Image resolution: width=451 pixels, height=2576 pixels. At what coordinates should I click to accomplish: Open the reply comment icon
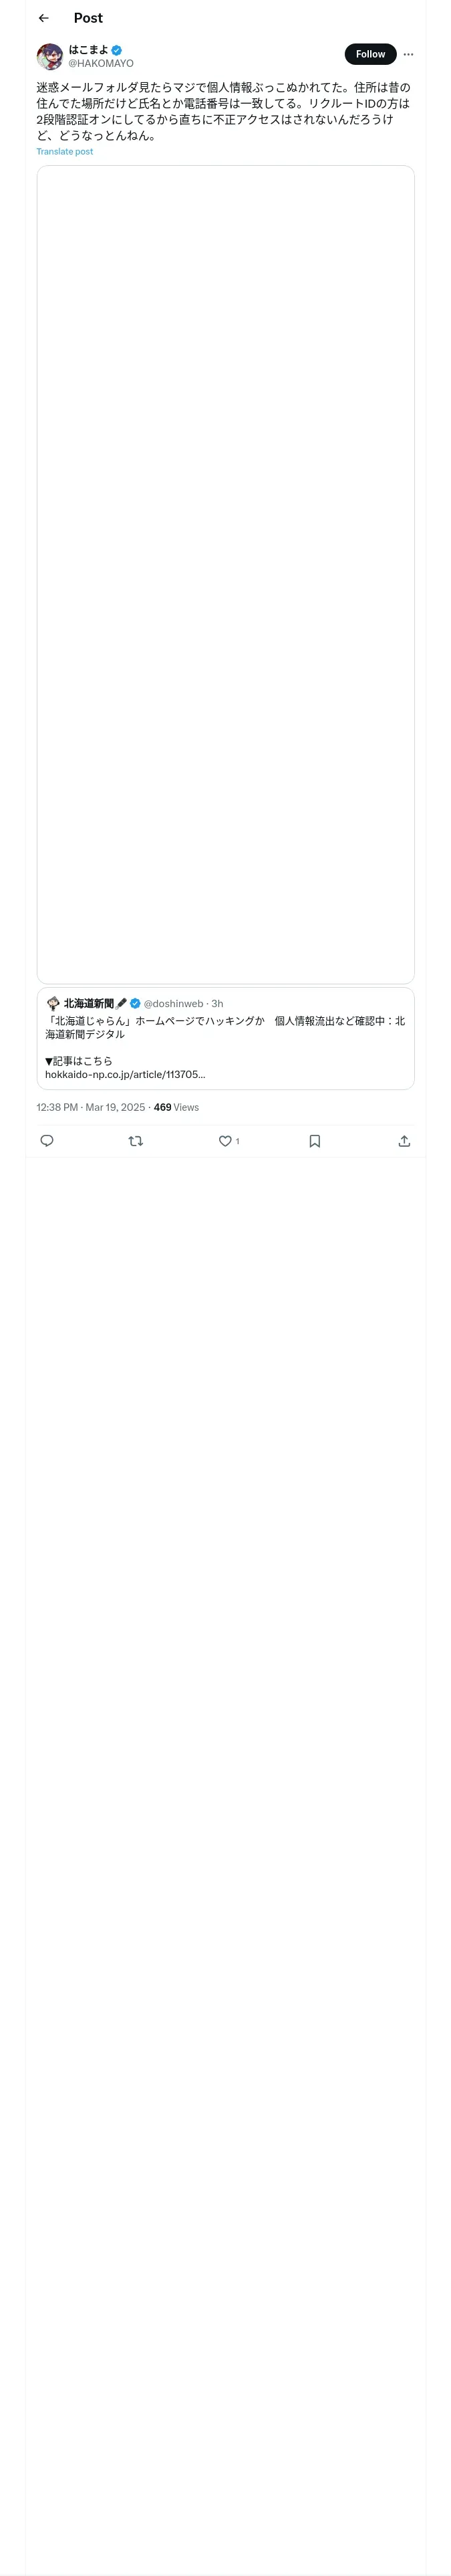[x=47, y=1141]
